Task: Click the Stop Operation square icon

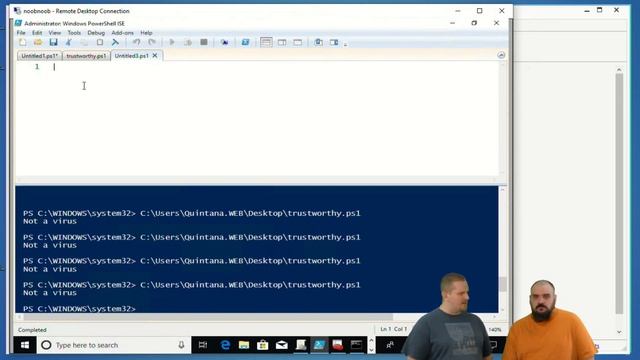Action: [204, 42]
